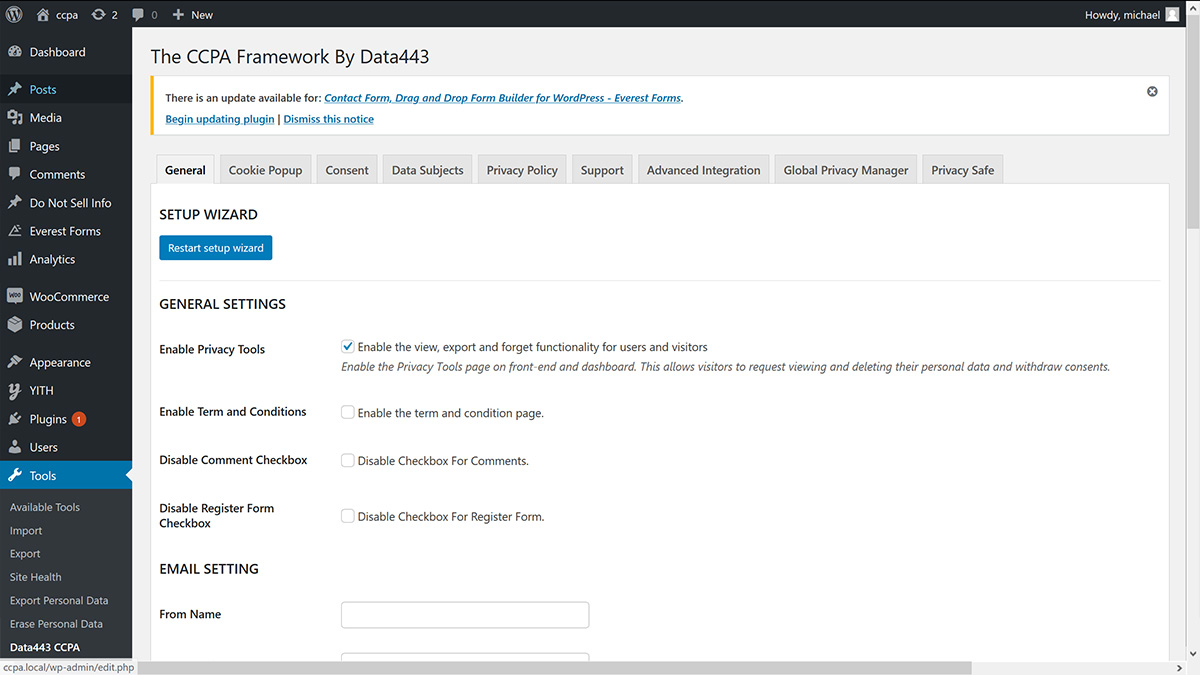This screenshot has height=675, width=1200.
Task: Click Howdy, michael account menu
Action: pos(1132,15)
